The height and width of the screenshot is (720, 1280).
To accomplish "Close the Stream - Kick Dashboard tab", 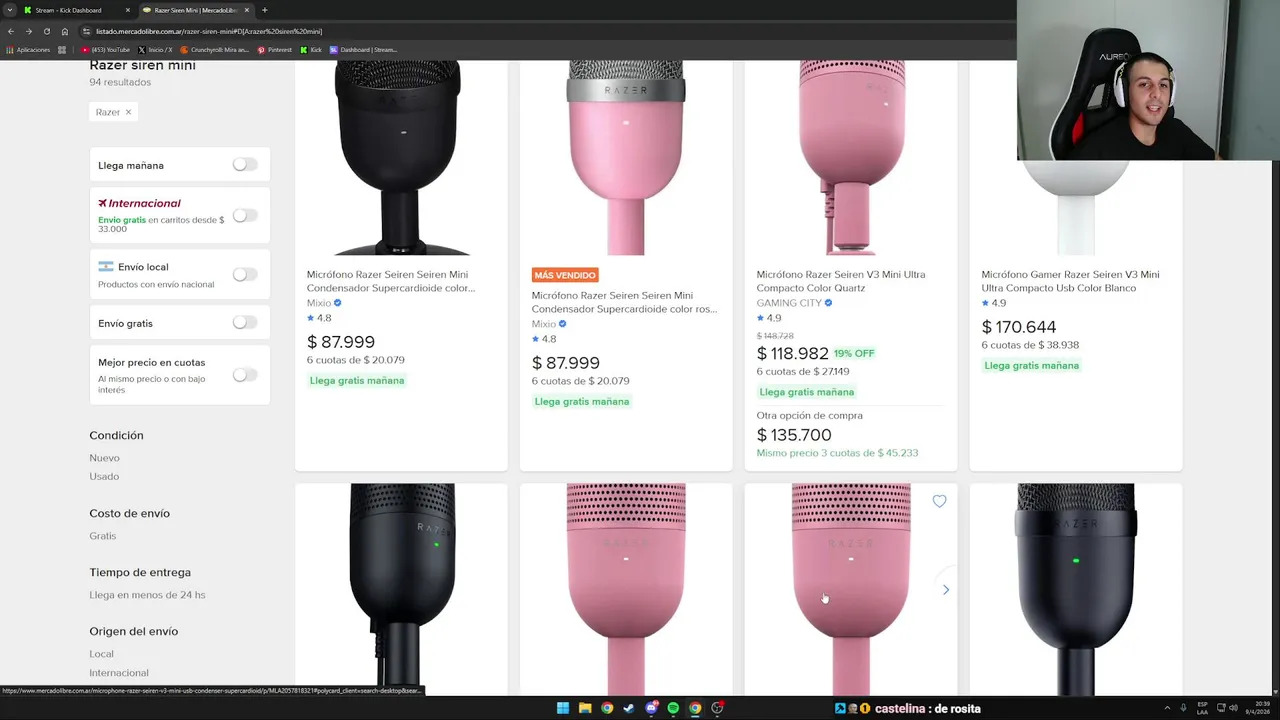I will pyautogui.click(x=127, y=10).
